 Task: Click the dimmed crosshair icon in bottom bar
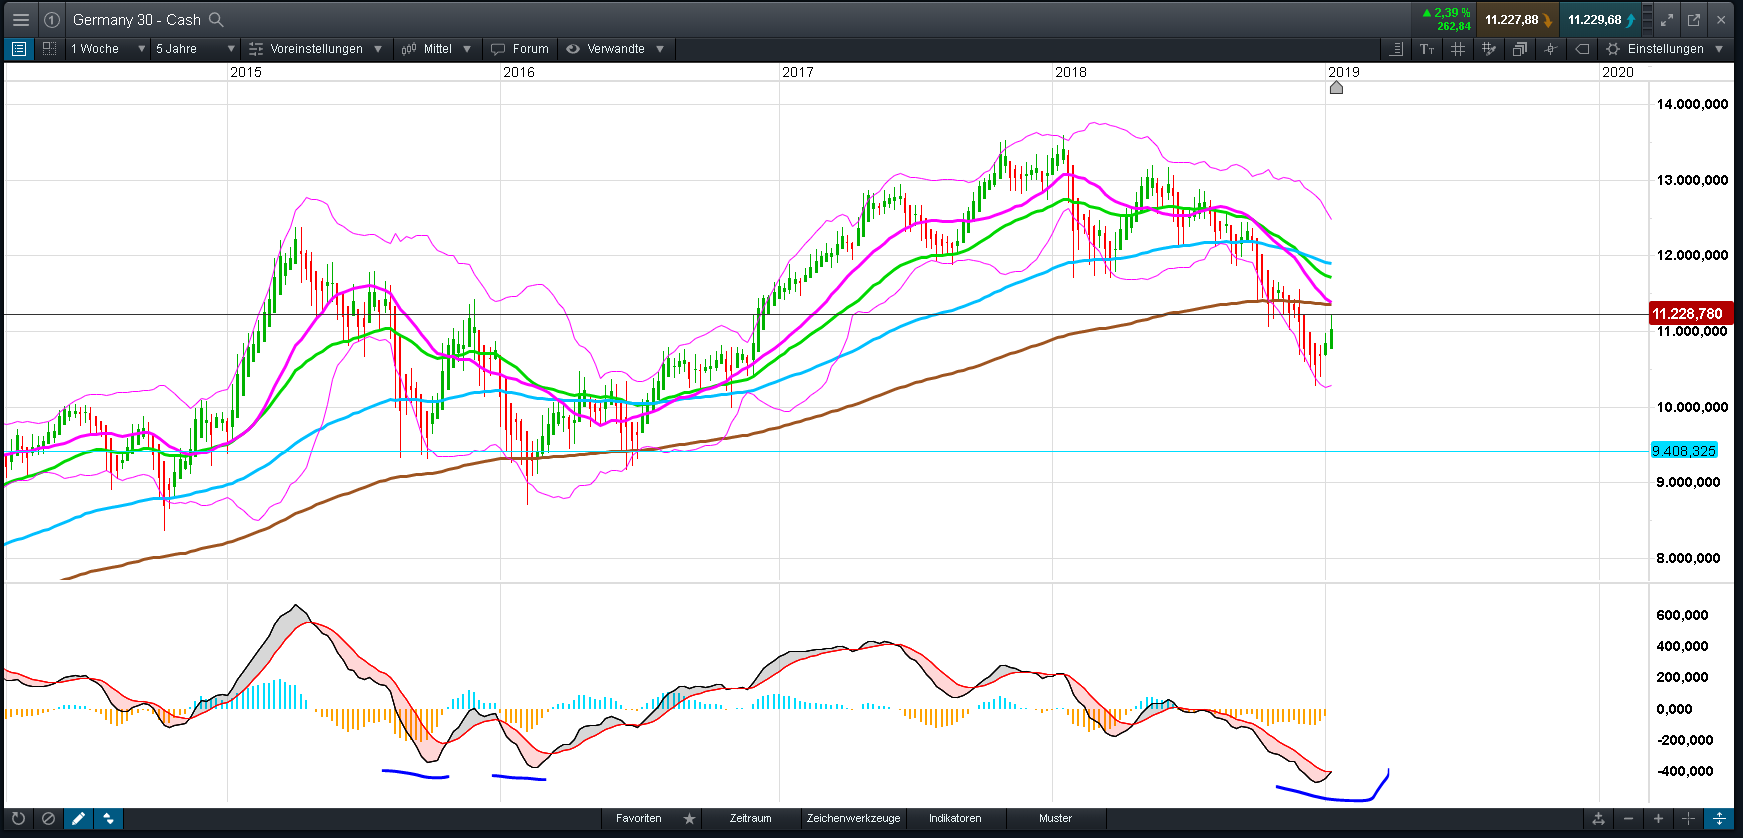click(1688, 818)
